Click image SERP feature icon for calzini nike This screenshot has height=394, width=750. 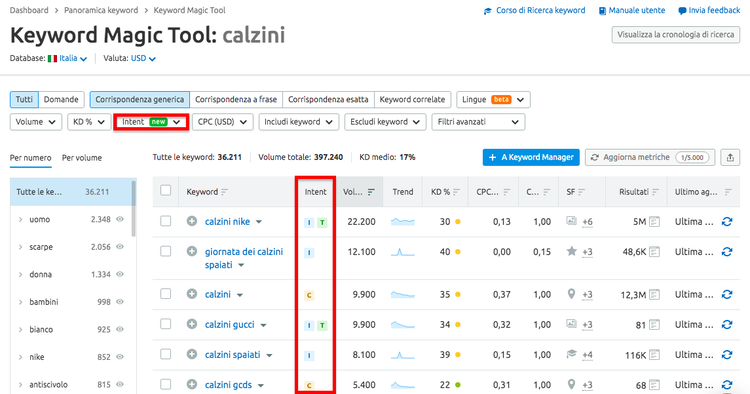point(571,221)
